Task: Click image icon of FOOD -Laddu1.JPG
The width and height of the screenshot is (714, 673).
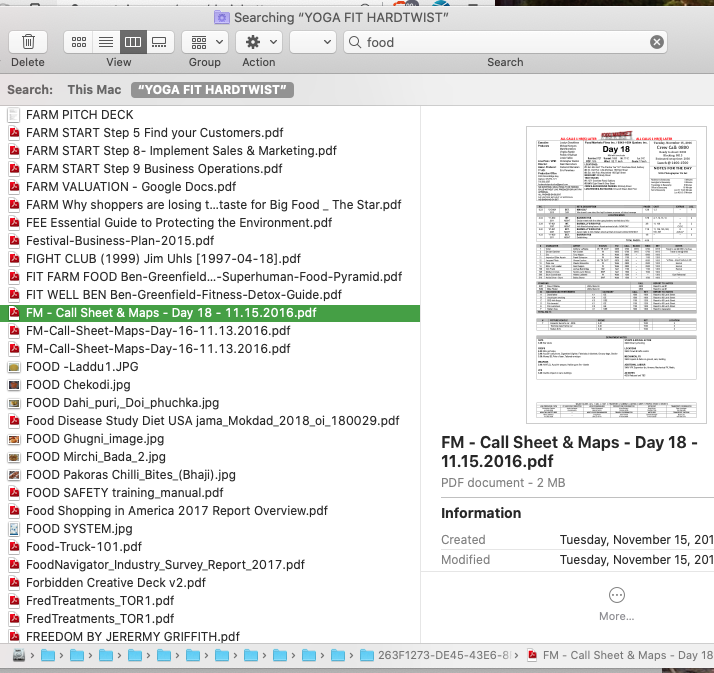Action: pos(14,367)
